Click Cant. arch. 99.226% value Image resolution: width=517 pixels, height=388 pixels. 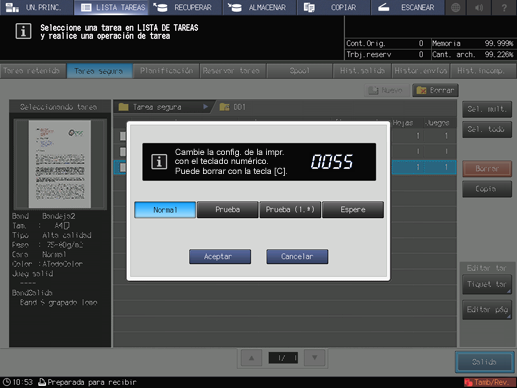(499, 54)
